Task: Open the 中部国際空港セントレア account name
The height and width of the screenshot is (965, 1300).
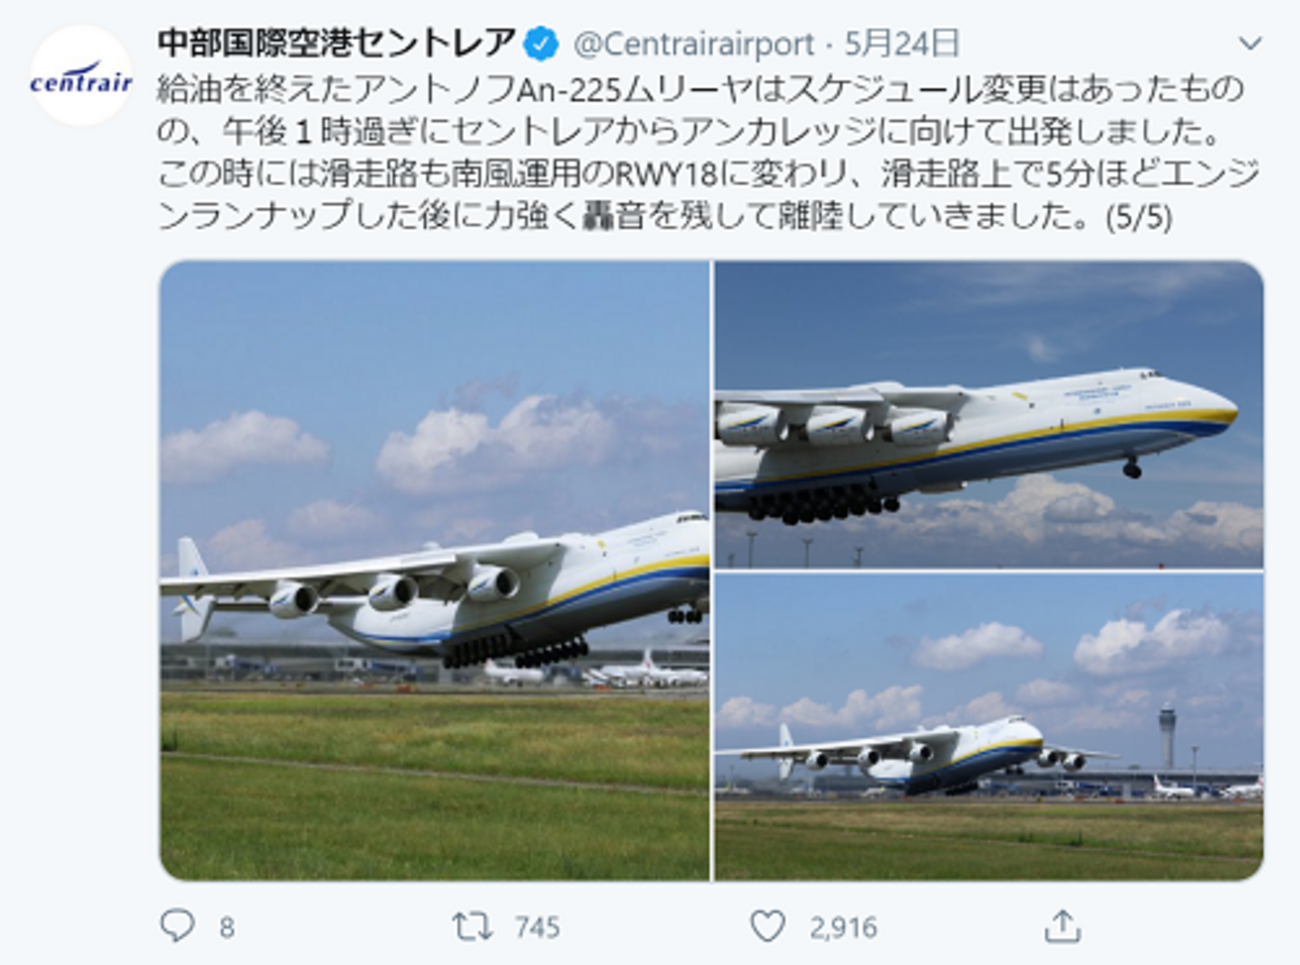Action: pos(337,43)
